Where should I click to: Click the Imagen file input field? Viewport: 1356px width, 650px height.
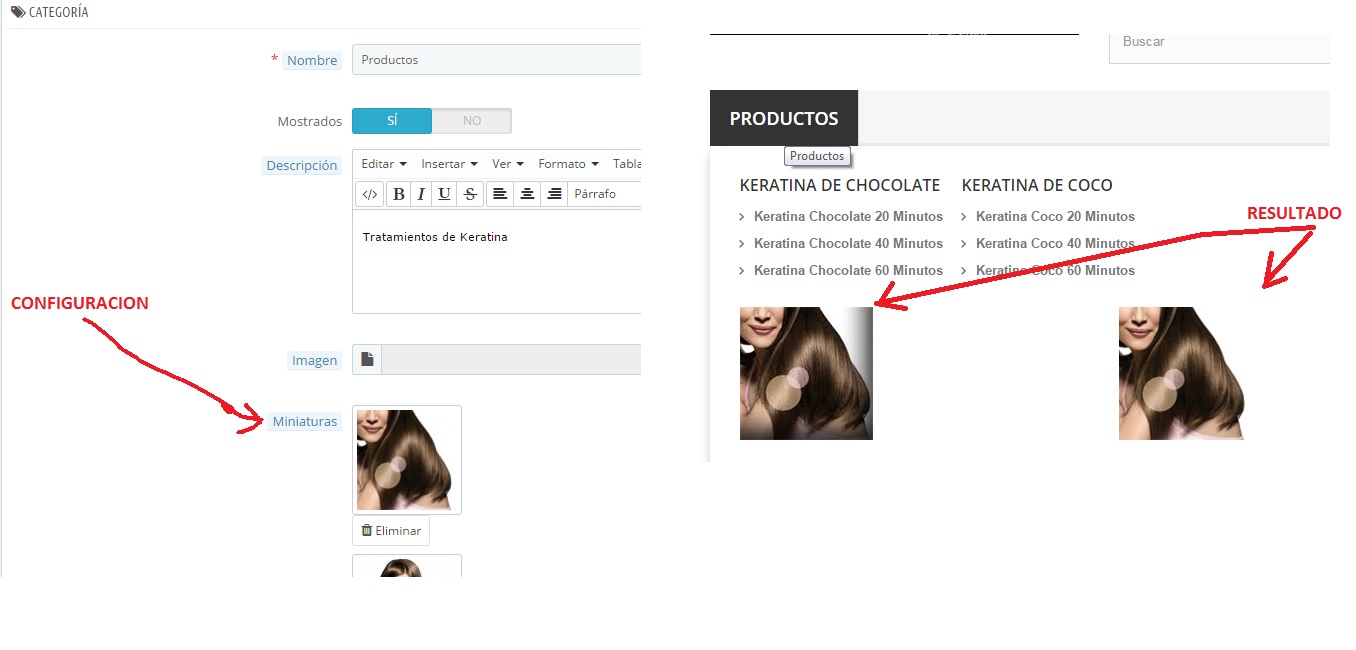coord(511,360)
